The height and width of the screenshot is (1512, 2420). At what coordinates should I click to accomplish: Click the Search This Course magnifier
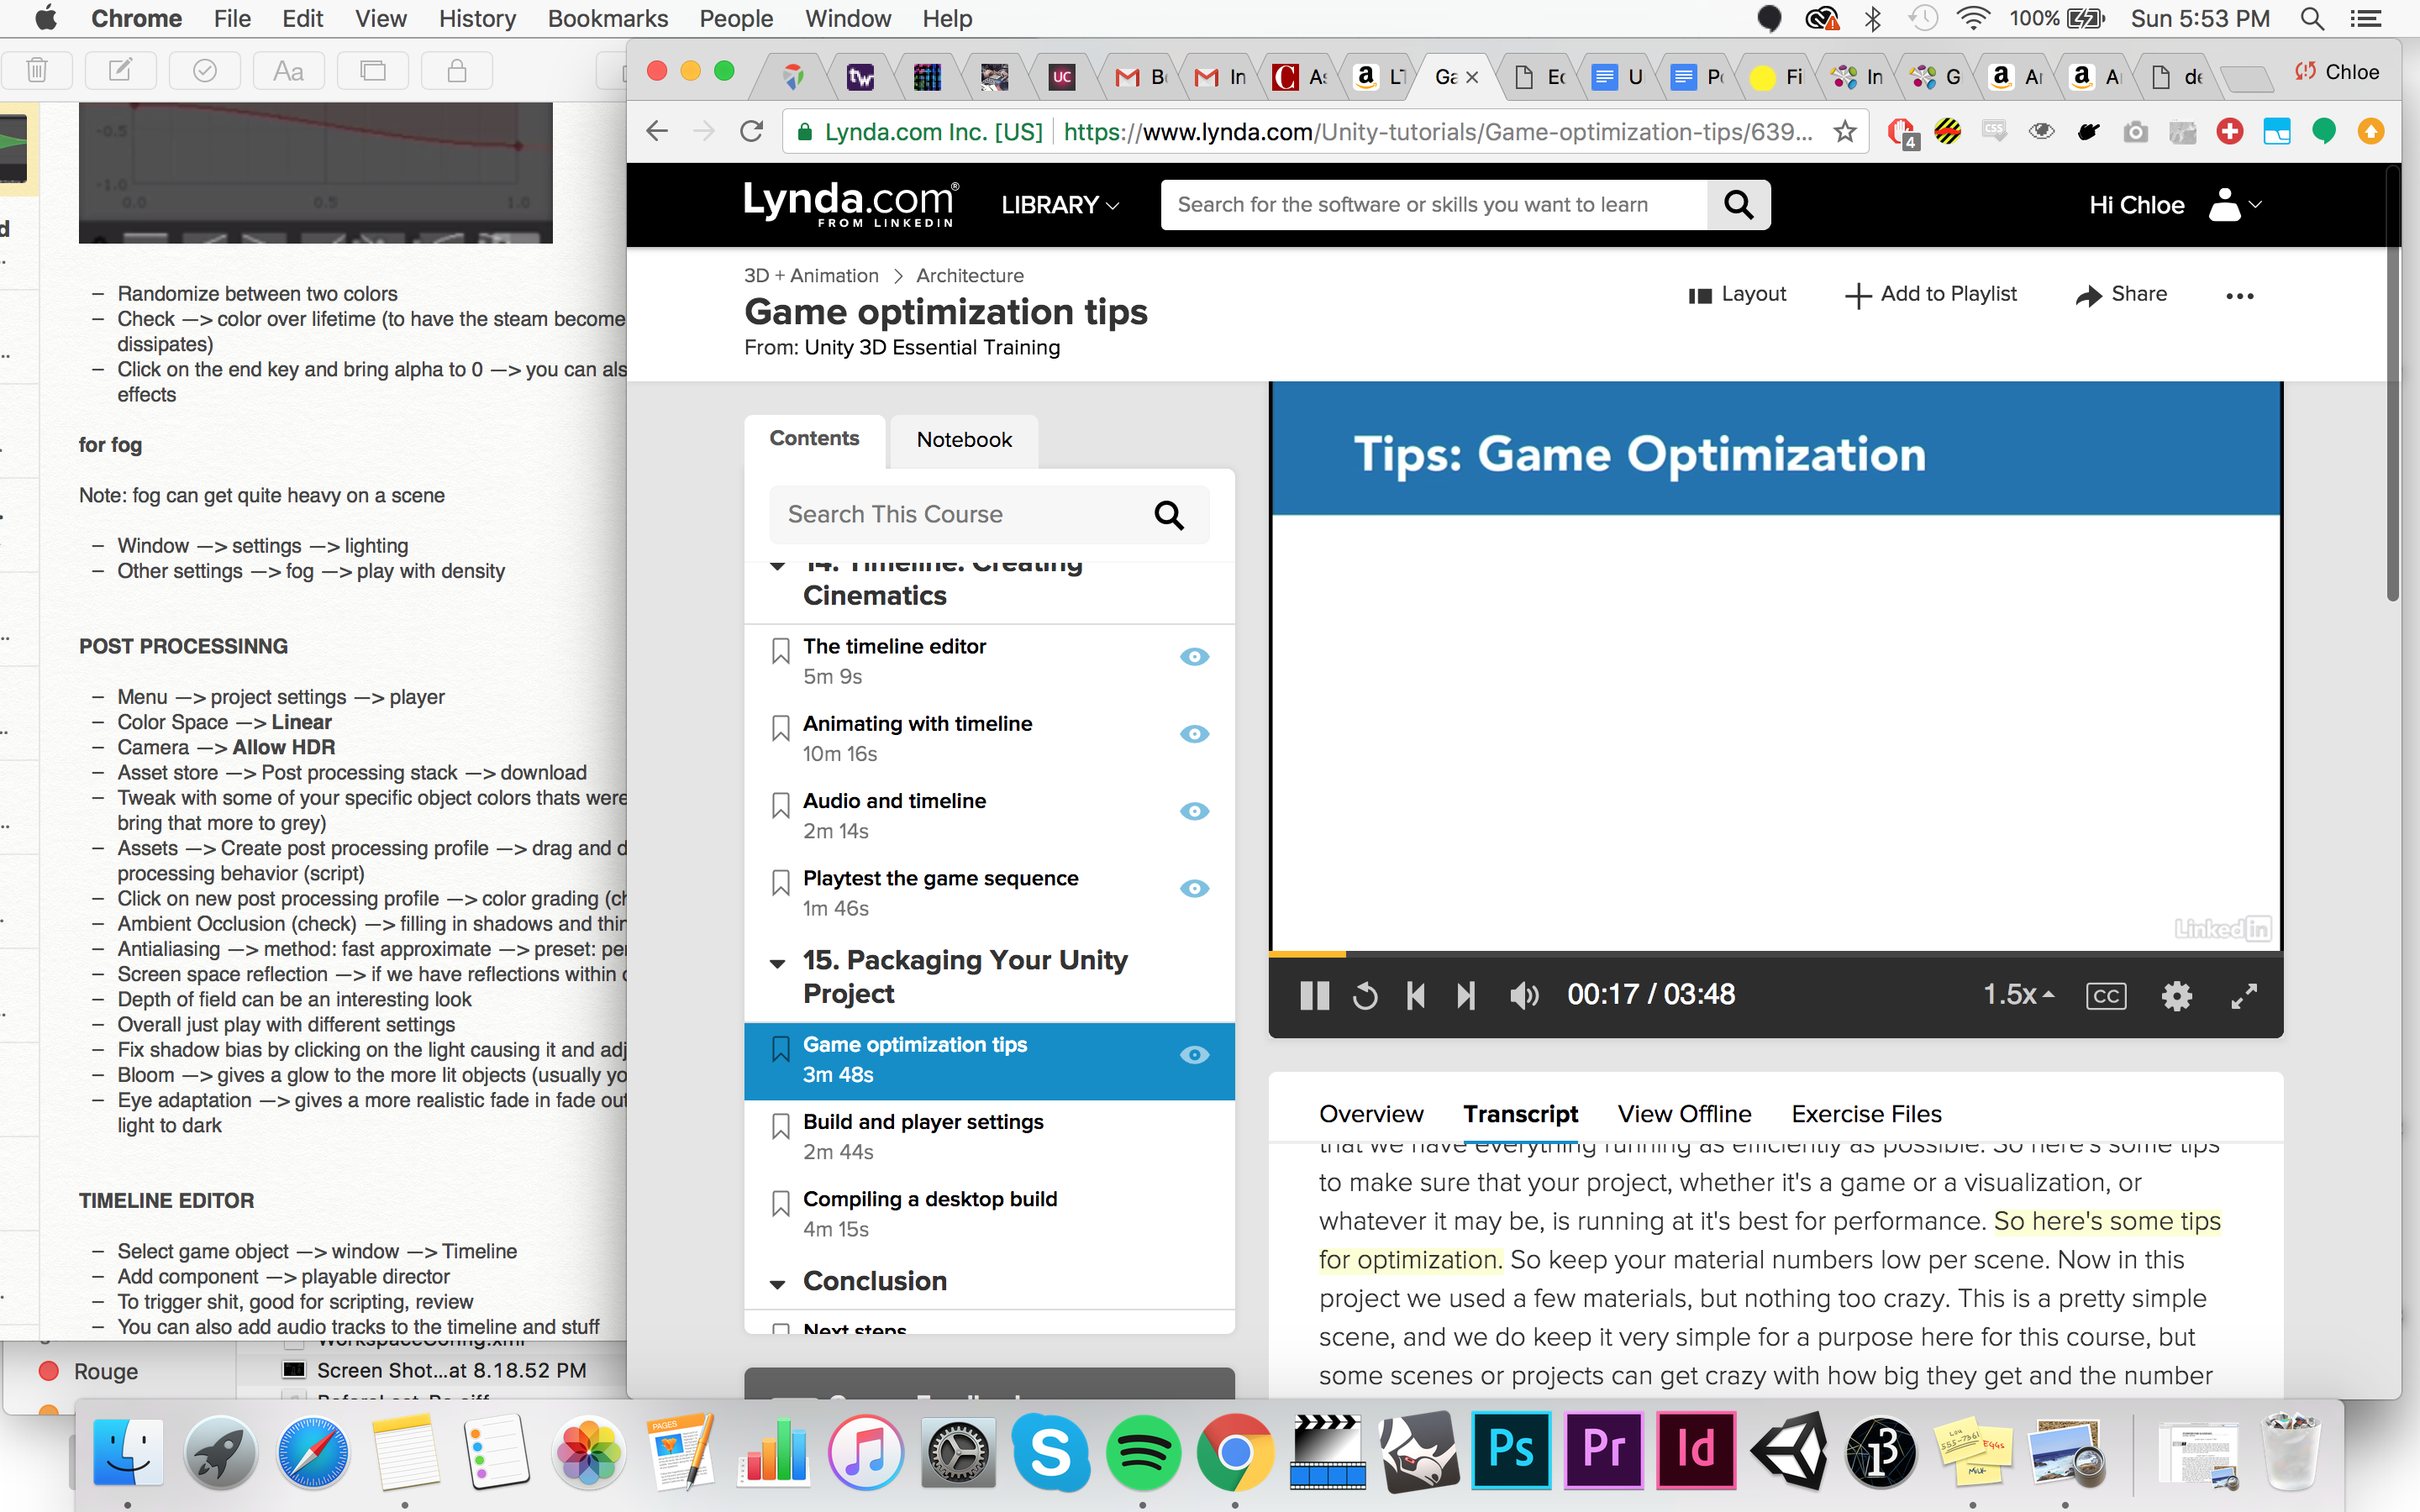click(1169, 515)
